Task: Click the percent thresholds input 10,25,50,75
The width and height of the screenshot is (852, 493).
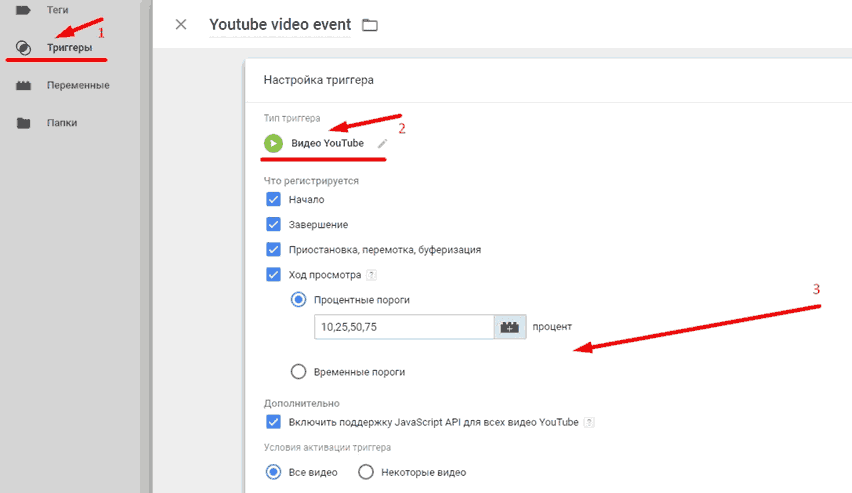Action: click(404, 327)
